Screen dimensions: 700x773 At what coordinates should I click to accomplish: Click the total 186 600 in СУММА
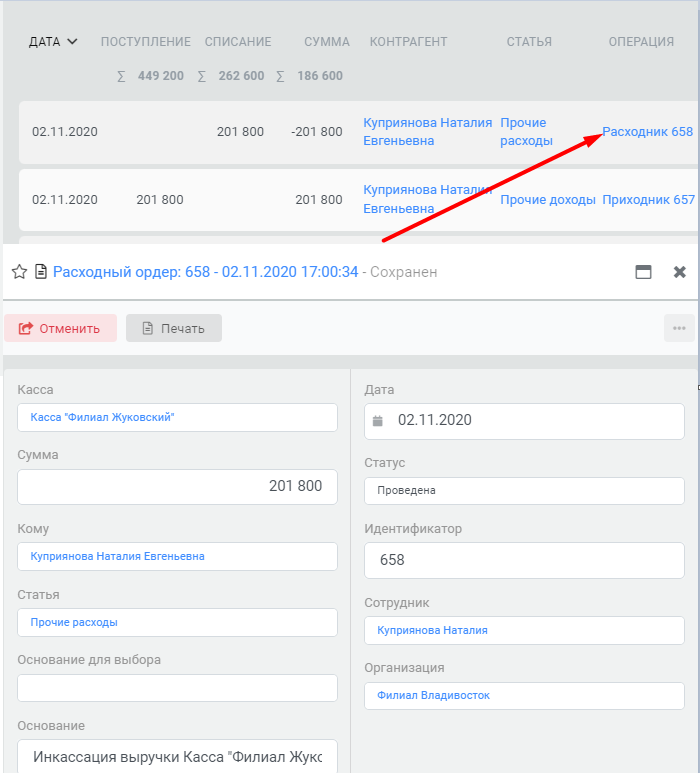pyautogui.click(x=319, y=76)
